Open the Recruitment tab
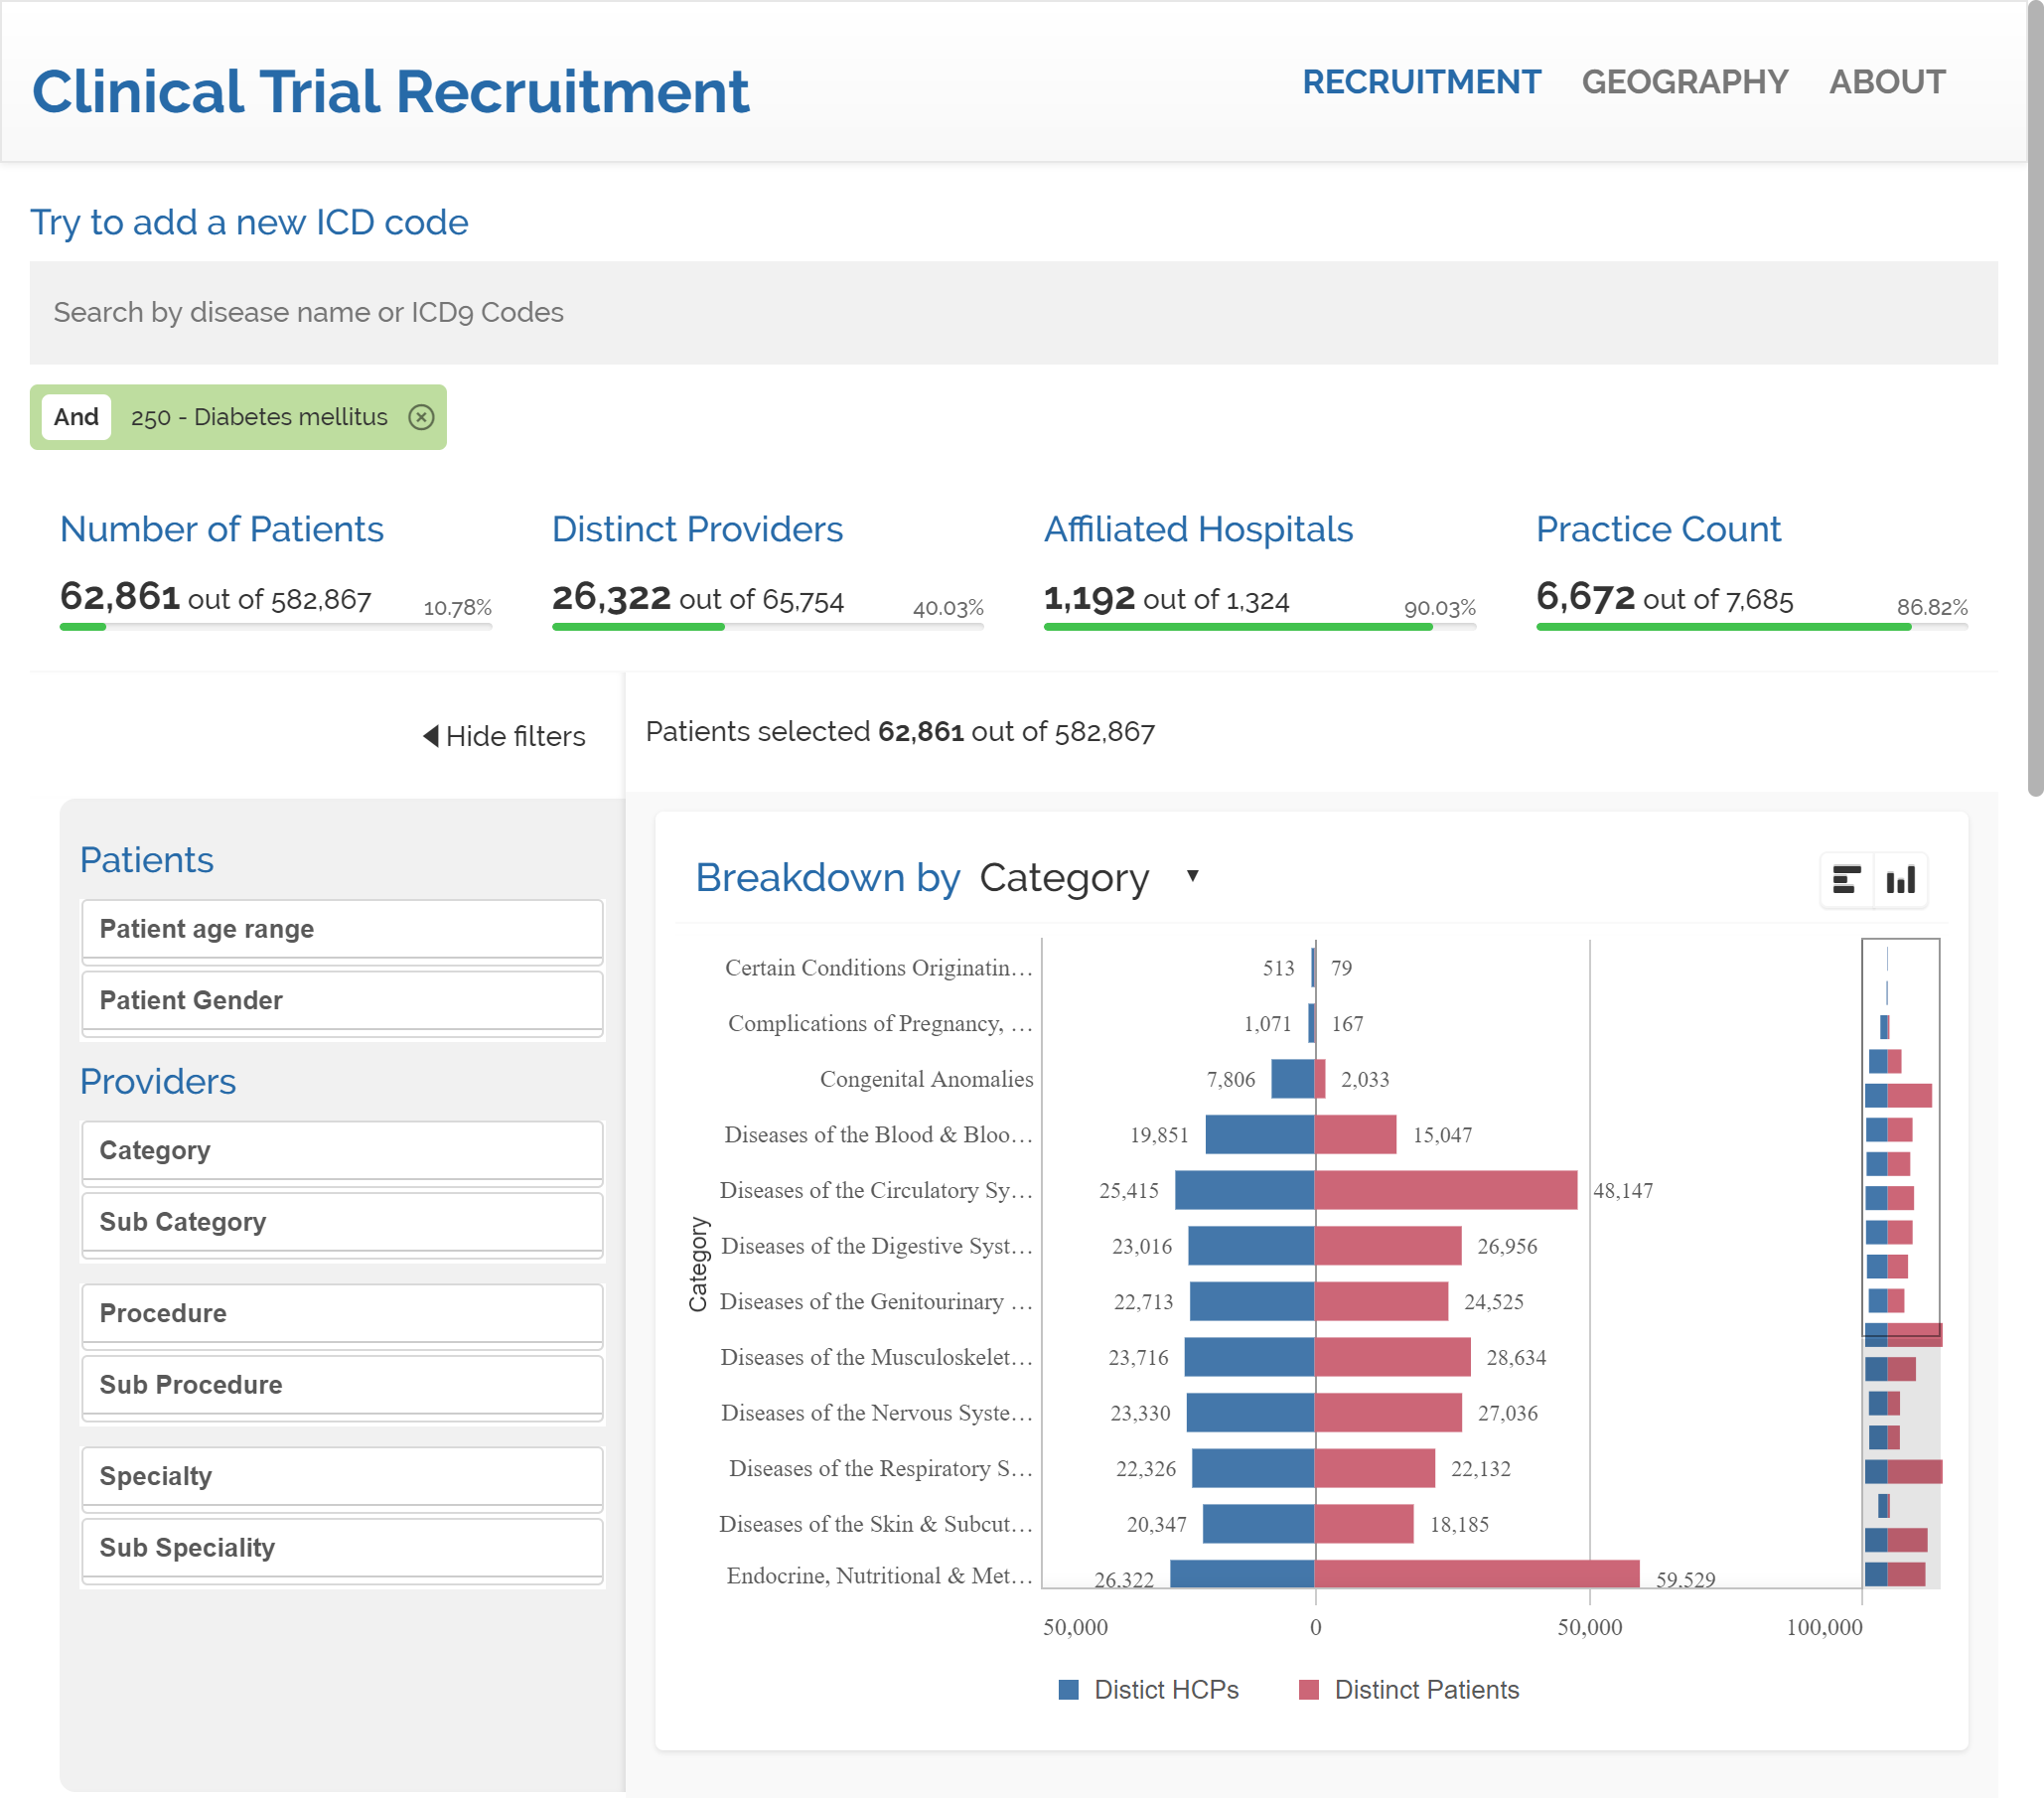The image size is (2044, 1798). tap(1421, 82)
